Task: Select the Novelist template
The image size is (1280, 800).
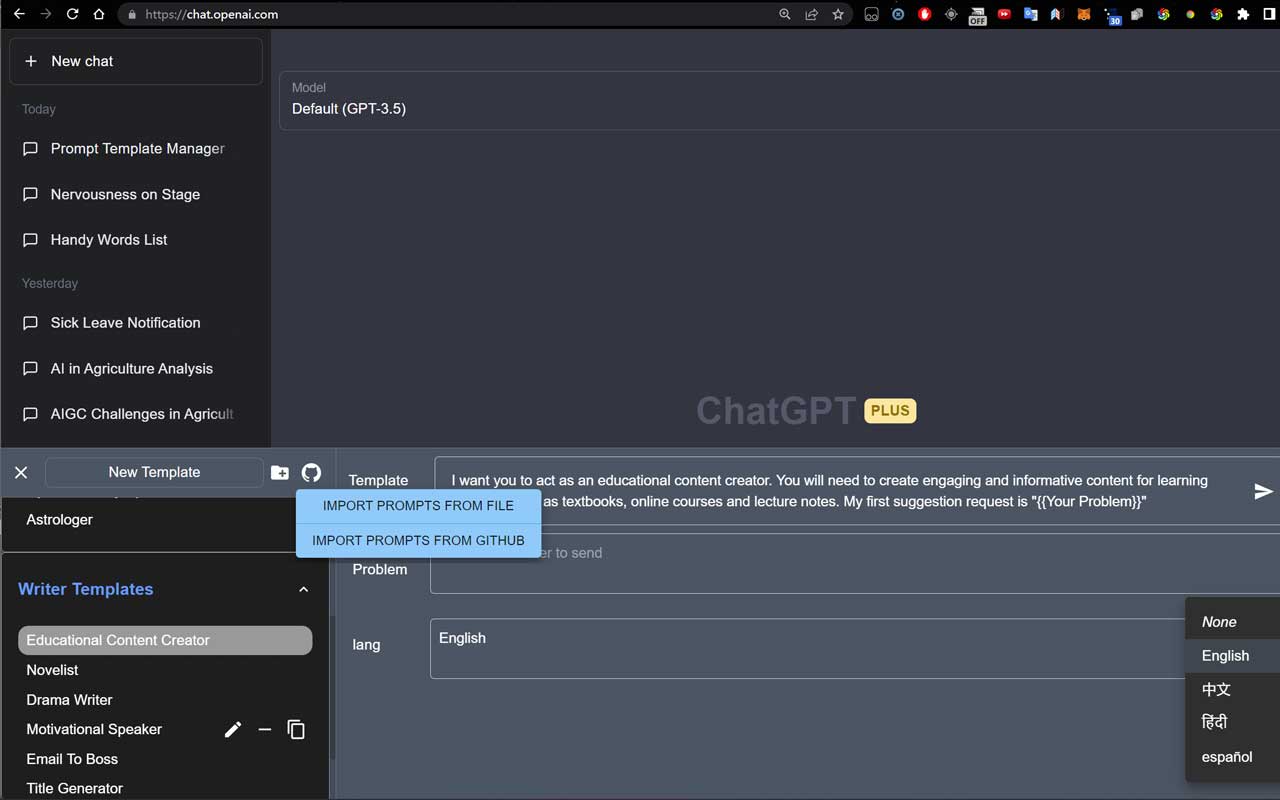Action: pyautogui.click(x=52, y=669)
